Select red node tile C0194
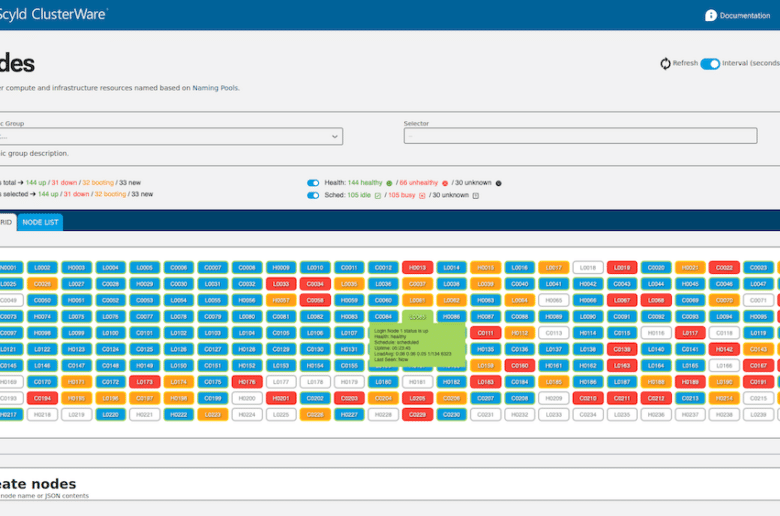The image size is (780, 516). 42,399
